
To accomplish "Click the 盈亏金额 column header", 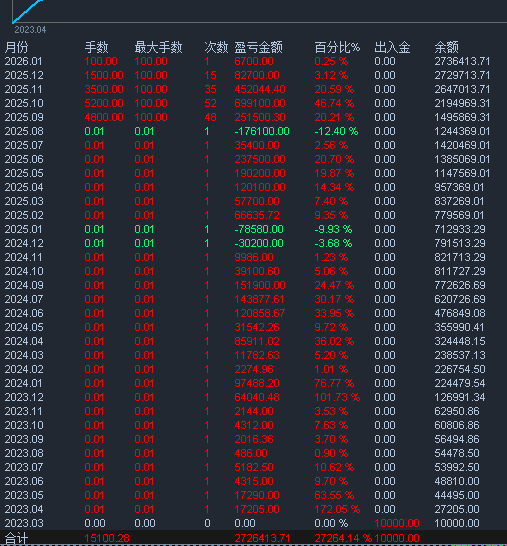I will point(258,47).
